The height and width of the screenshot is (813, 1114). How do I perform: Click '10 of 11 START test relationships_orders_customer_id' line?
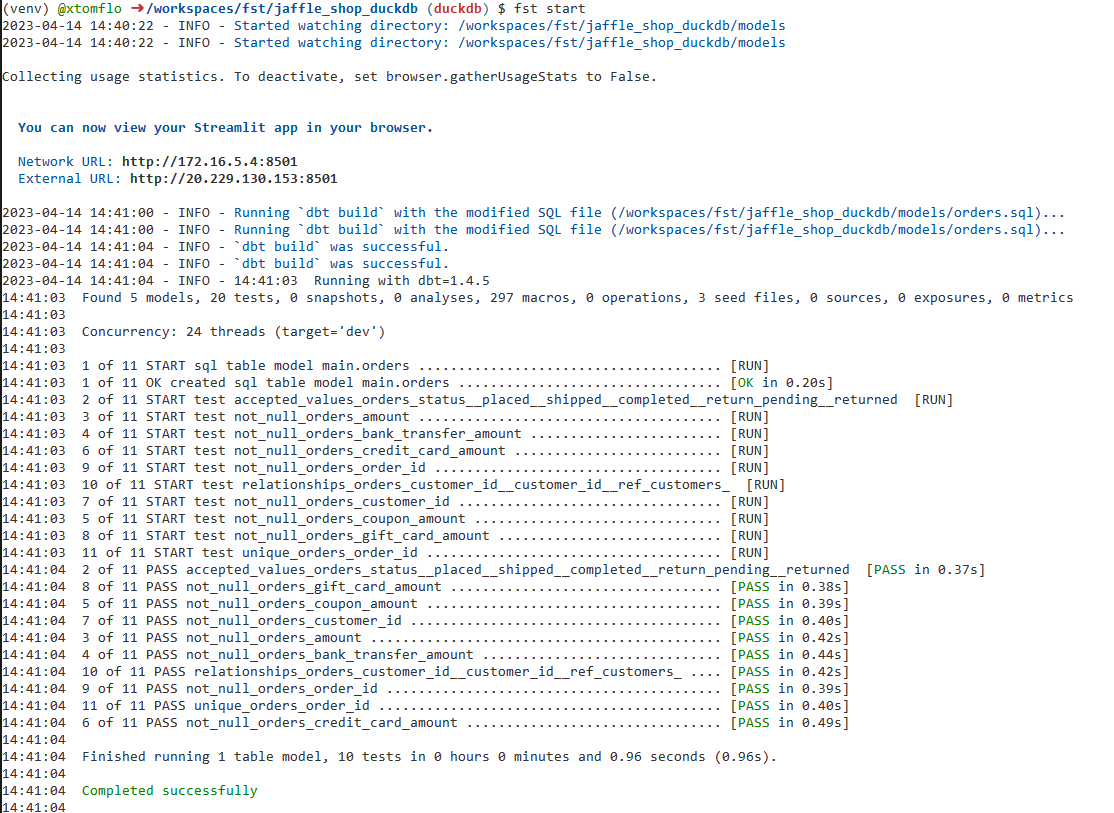(x=406, y=484)
